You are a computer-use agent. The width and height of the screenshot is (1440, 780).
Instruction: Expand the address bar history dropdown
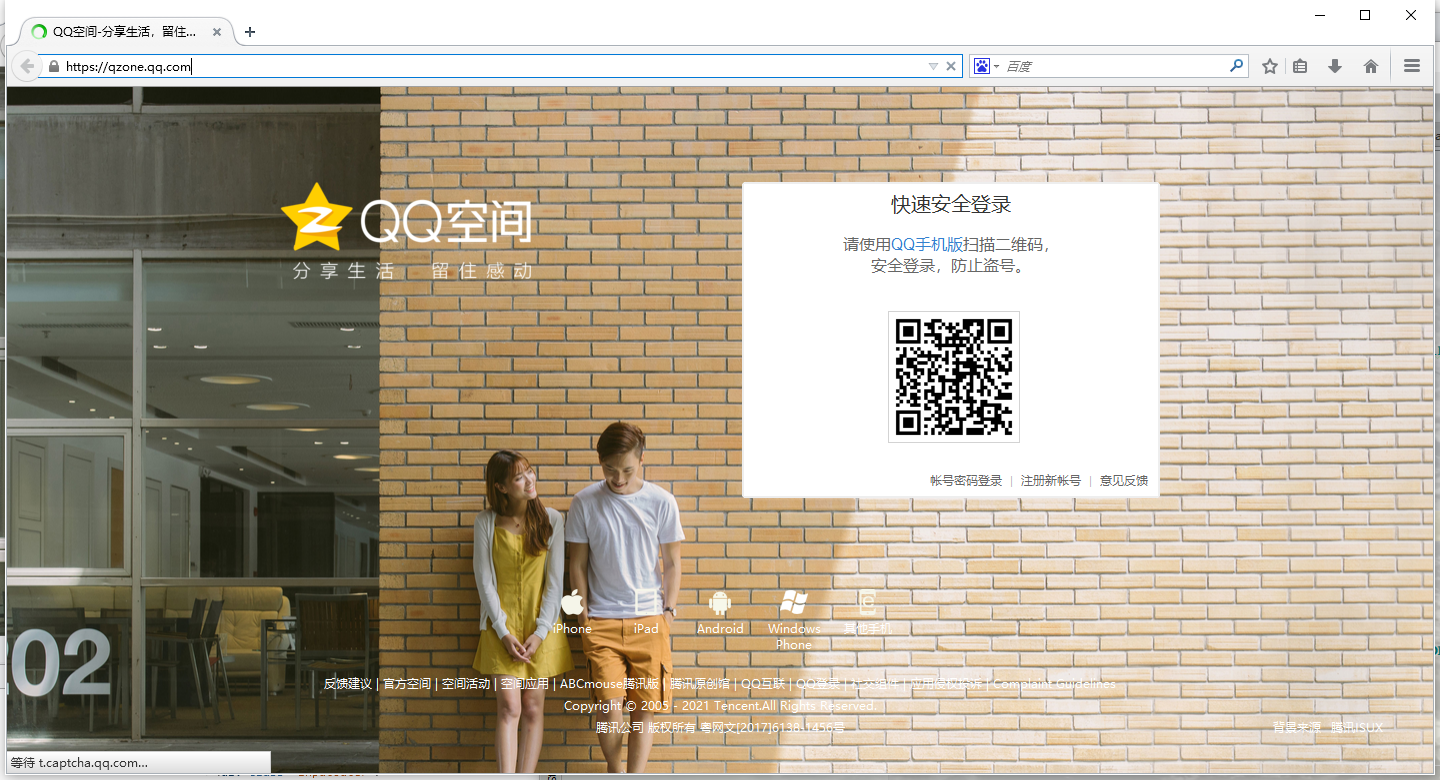(x=932, y=65)
